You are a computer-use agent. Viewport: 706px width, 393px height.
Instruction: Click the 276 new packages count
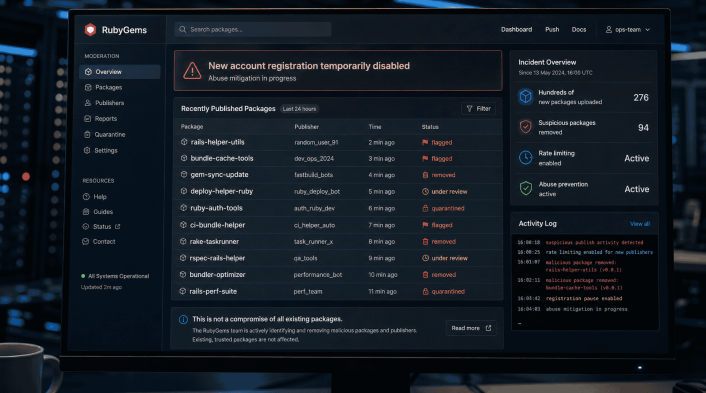[x=641, y=97]
